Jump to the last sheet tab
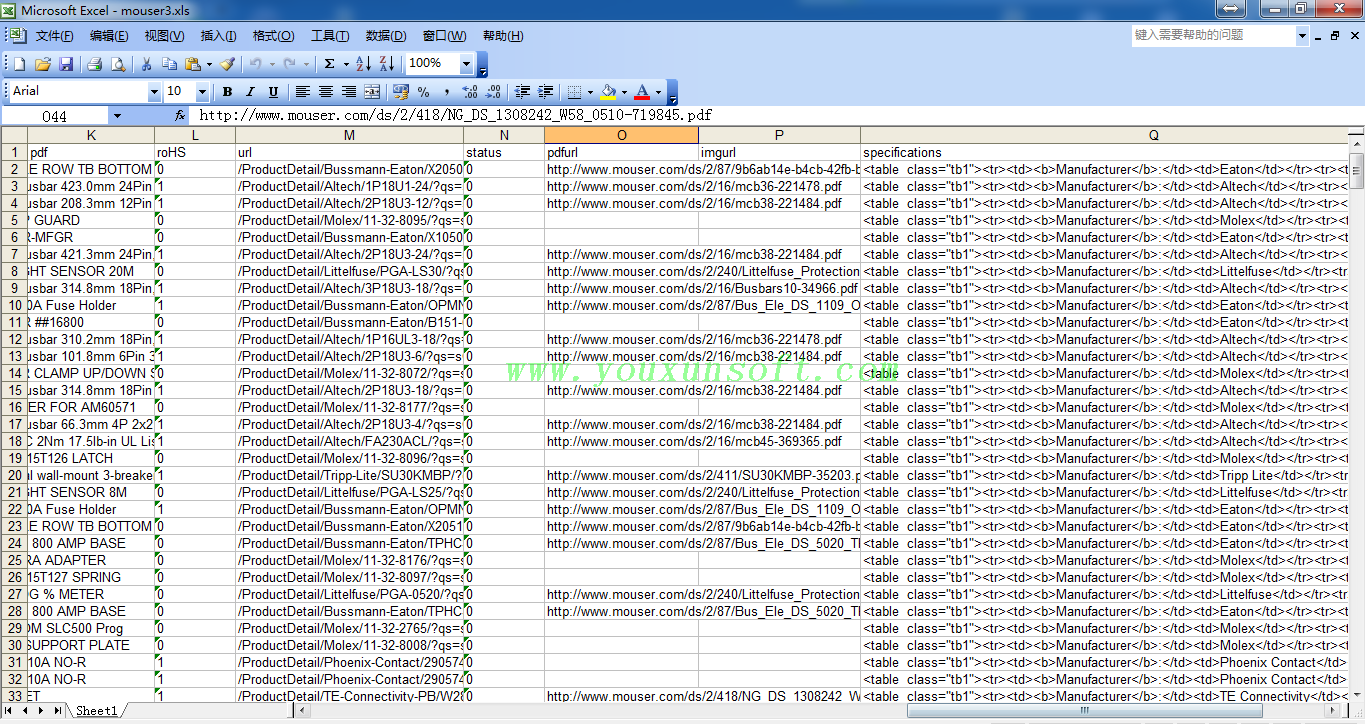Image resolution: width=1365 pixels, height=724 pixels. point(58,711)
